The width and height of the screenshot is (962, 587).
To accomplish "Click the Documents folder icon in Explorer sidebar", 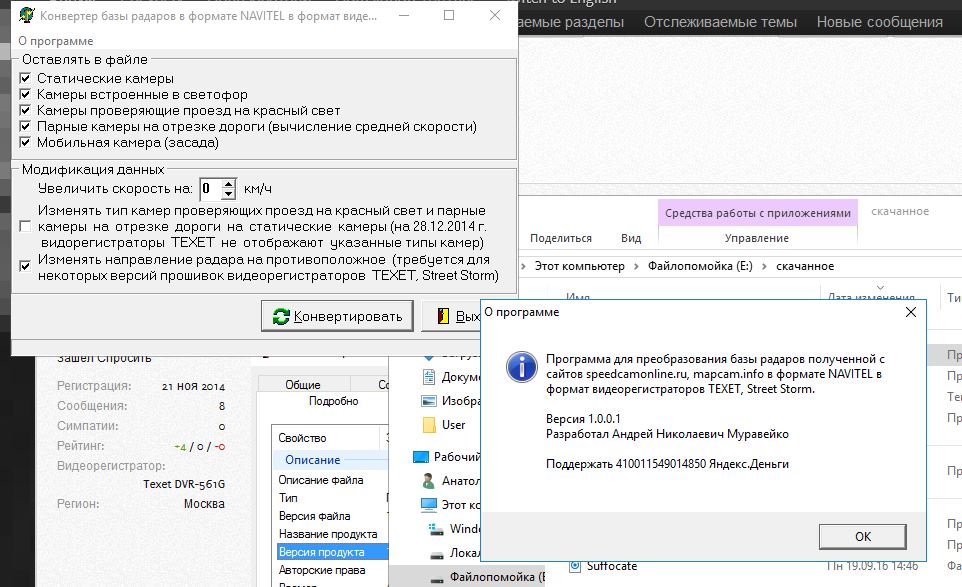I will (x=429, y=377).
